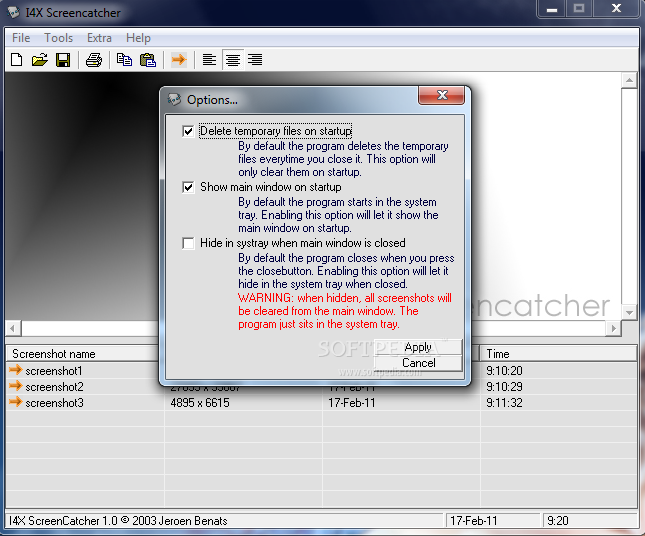The height and width of the screenshot is (536, 645).
Task: Click the I4X Screencatcher title bar icon
Action: [14, 12]
